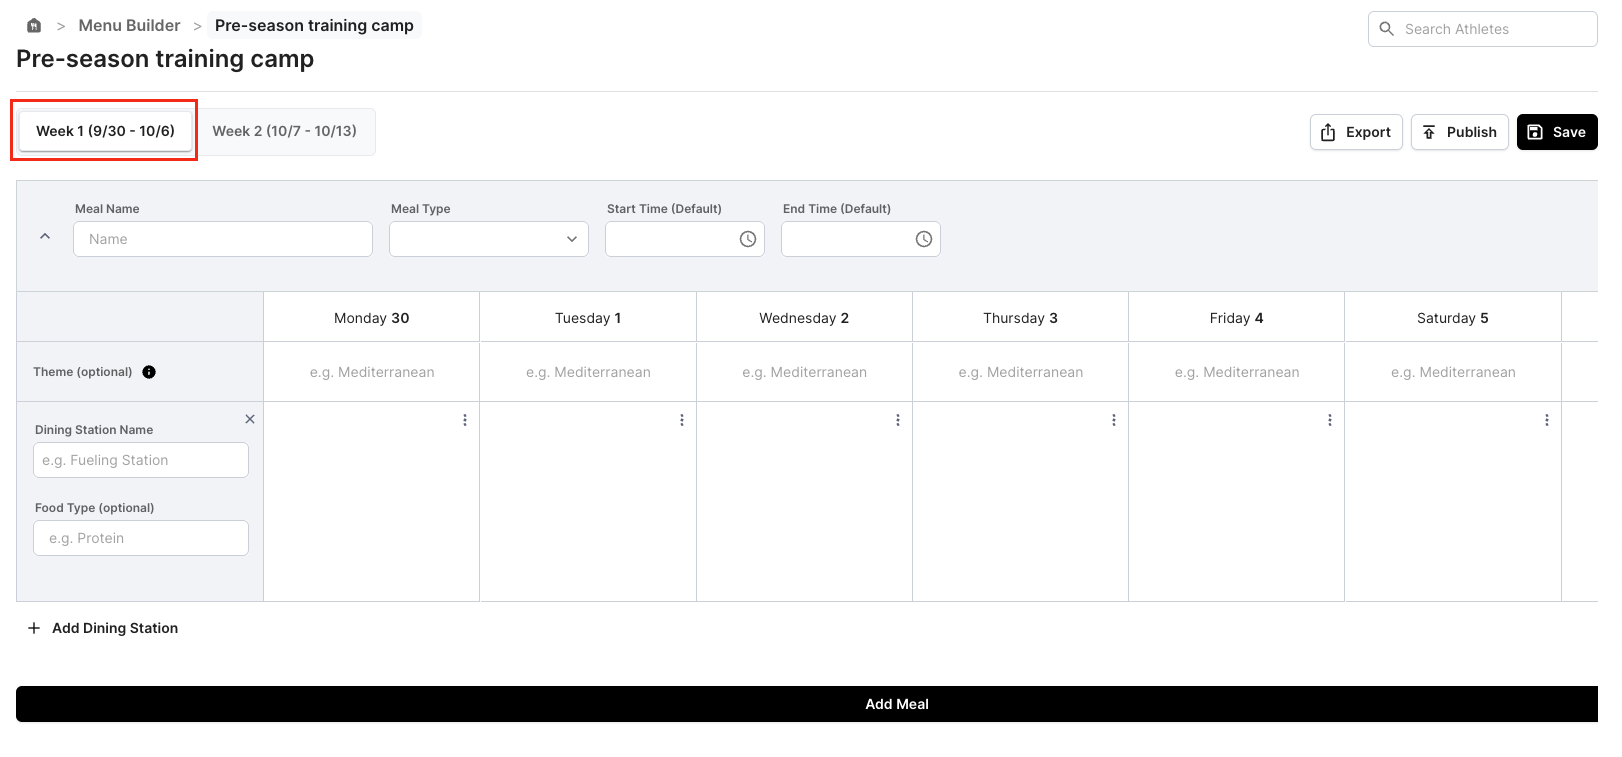Remove dining station with X icon
This screenshot has width=1622, height=757.
click(250, 419)
